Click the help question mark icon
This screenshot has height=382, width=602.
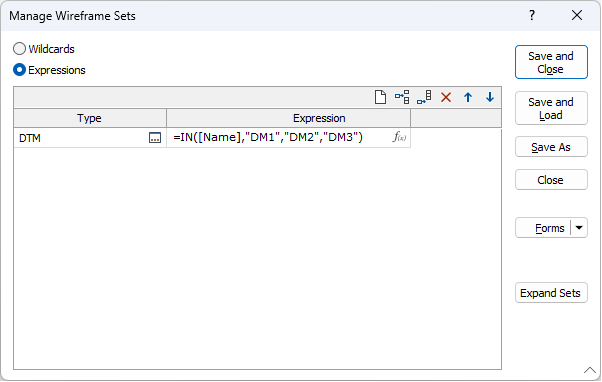532,15
